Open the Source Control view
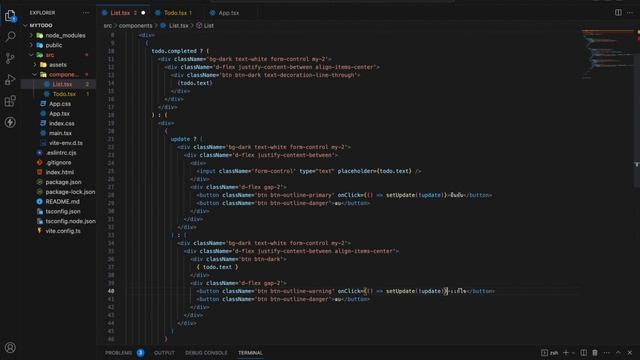 pyautogui.click(x=10, y=58)
